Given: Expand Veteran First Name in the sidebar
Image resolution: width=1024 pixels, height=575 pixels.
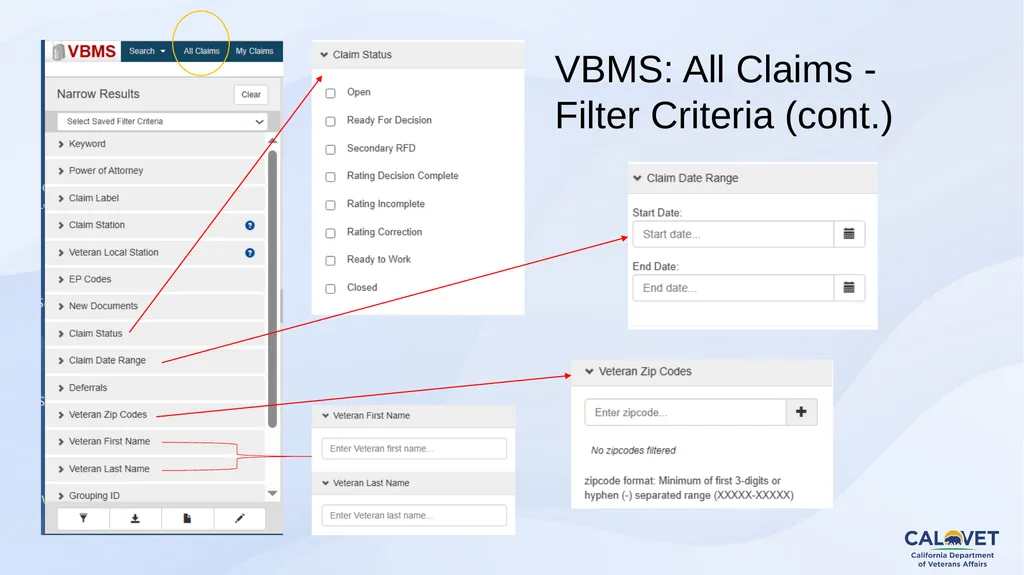Looking at the screenshot, I should point(155,441).
